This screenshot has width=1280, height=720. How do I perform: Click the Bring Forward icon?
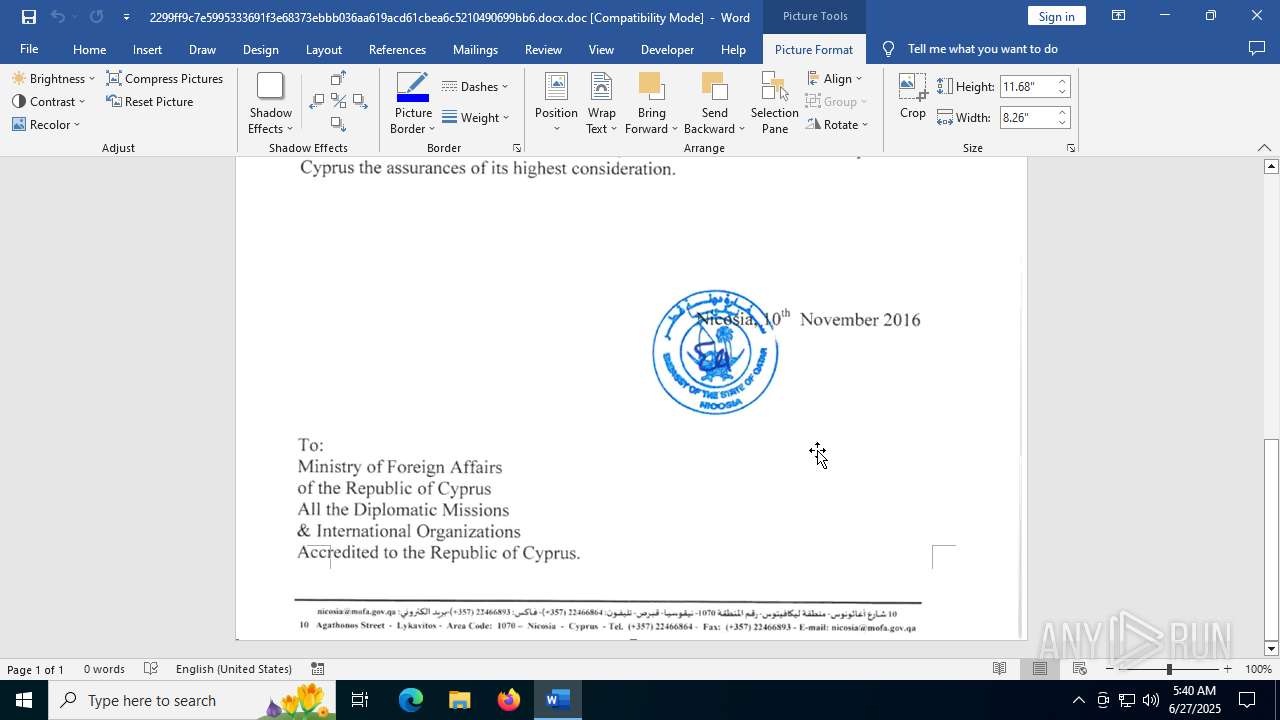click(x=651, y=87)
